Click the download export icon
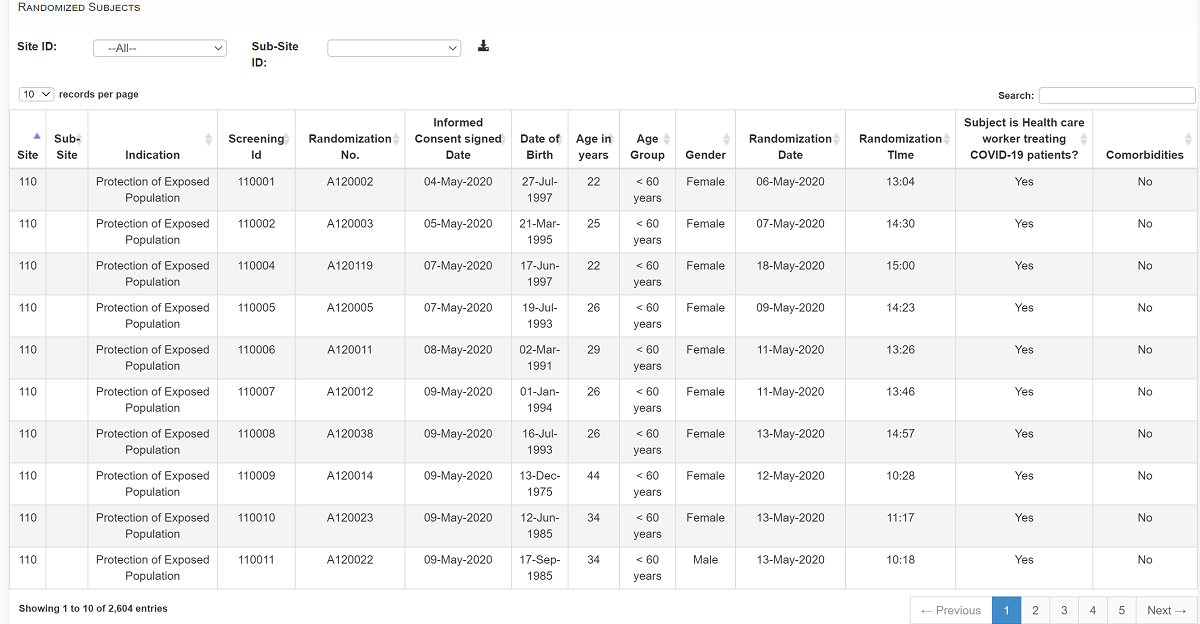This screenshot has height=624, width=1200. pos(483,46)
